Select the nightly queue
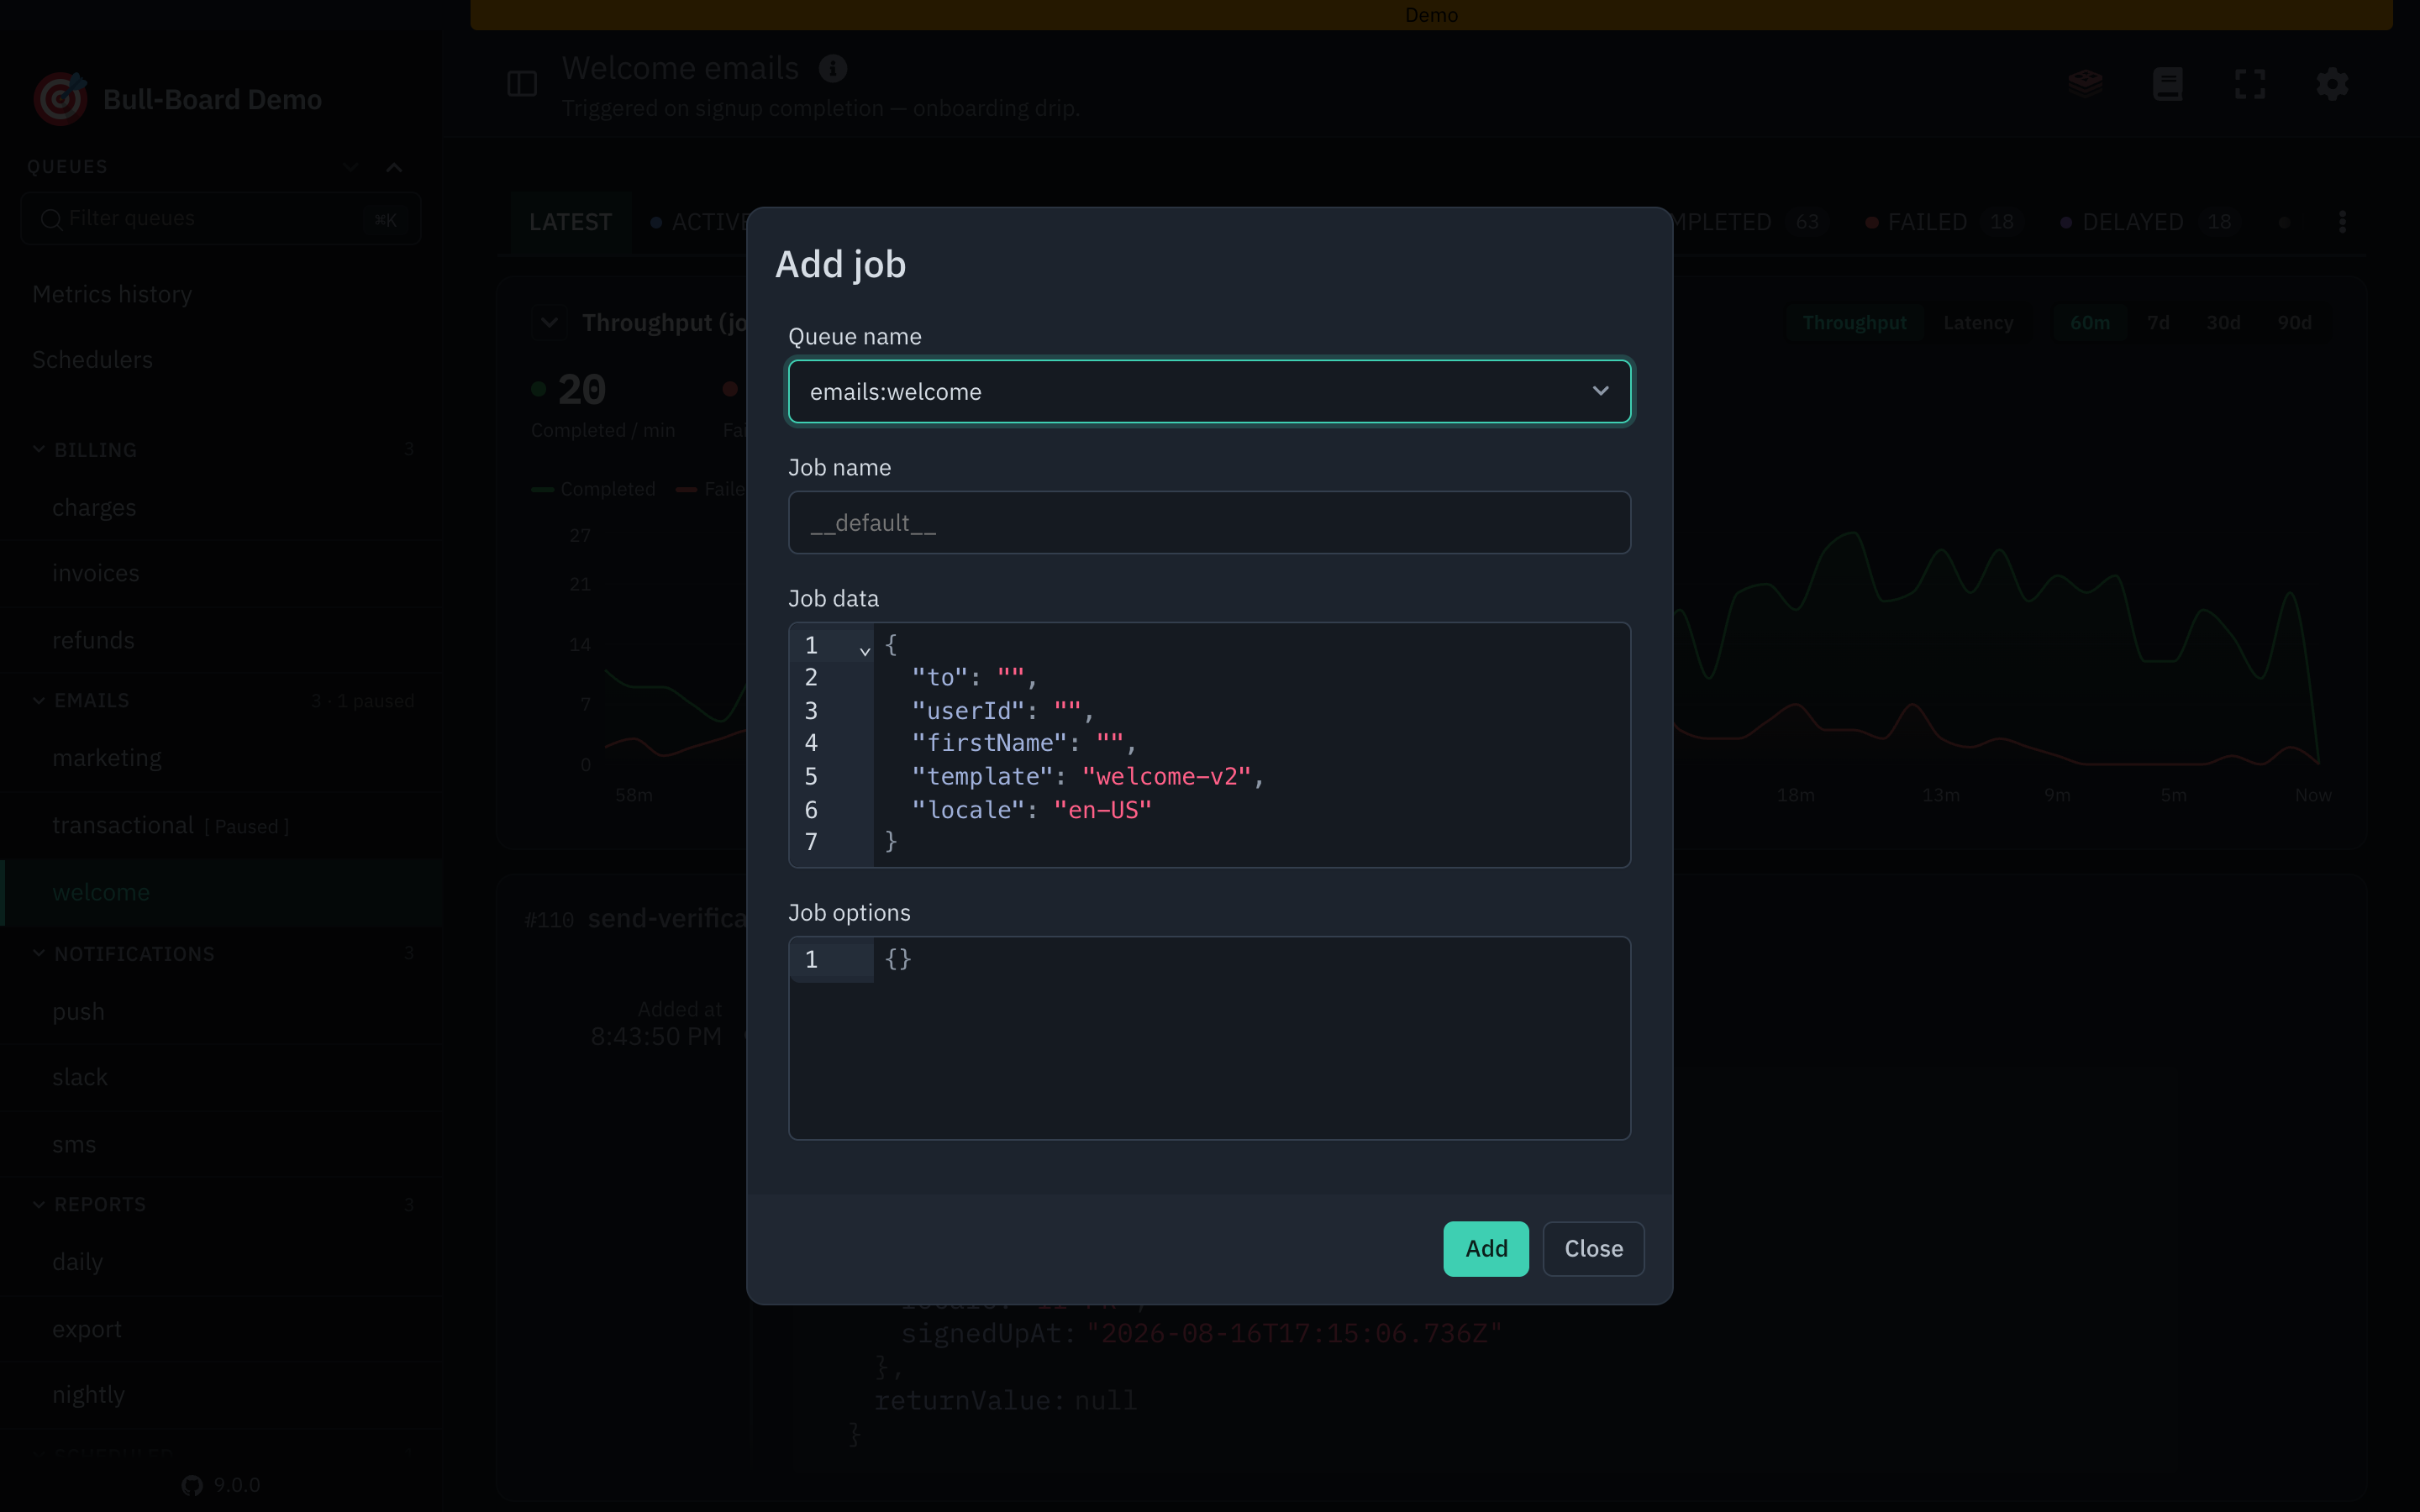The width and height of the screenshot is (2420, 1512). [x=220, y=1395]
